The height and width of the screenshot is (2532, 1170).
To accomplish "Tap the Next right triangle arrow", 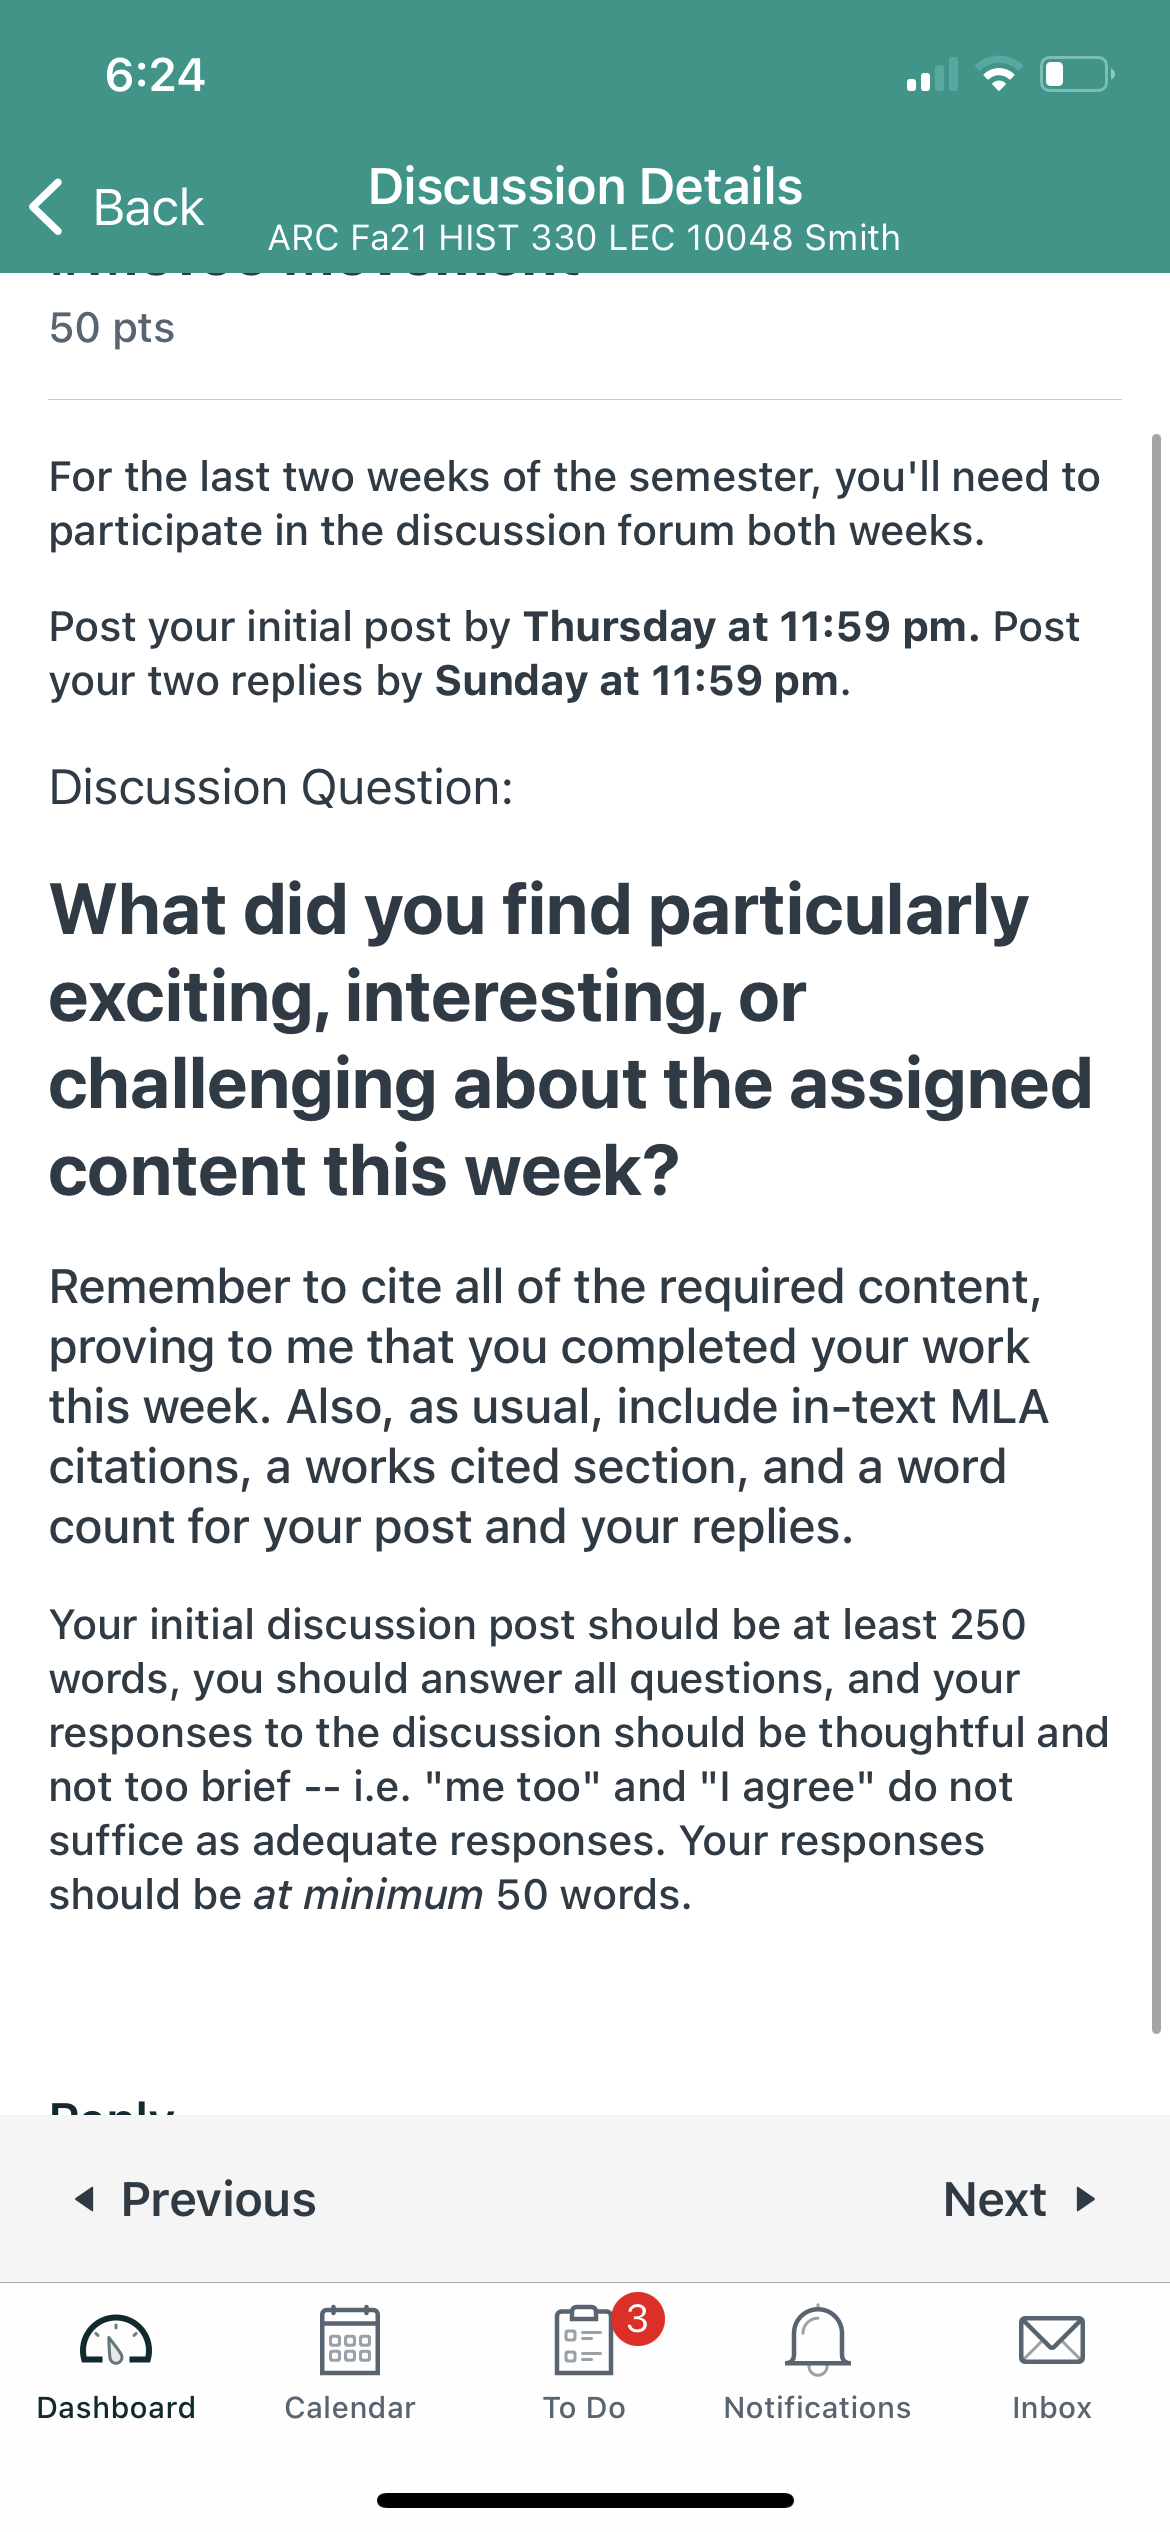I will pos(1086,2198).
